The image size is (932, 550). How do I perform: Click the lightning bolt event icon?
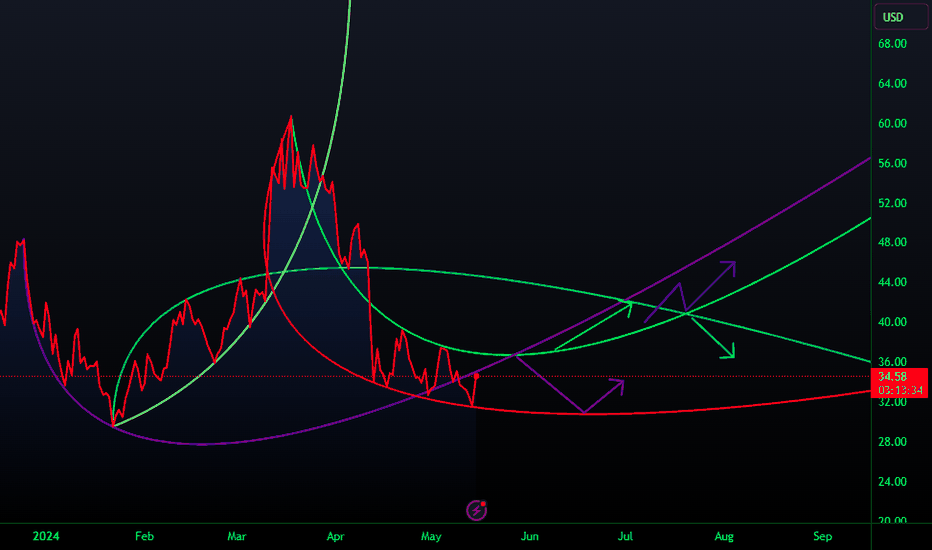[476, 510]
